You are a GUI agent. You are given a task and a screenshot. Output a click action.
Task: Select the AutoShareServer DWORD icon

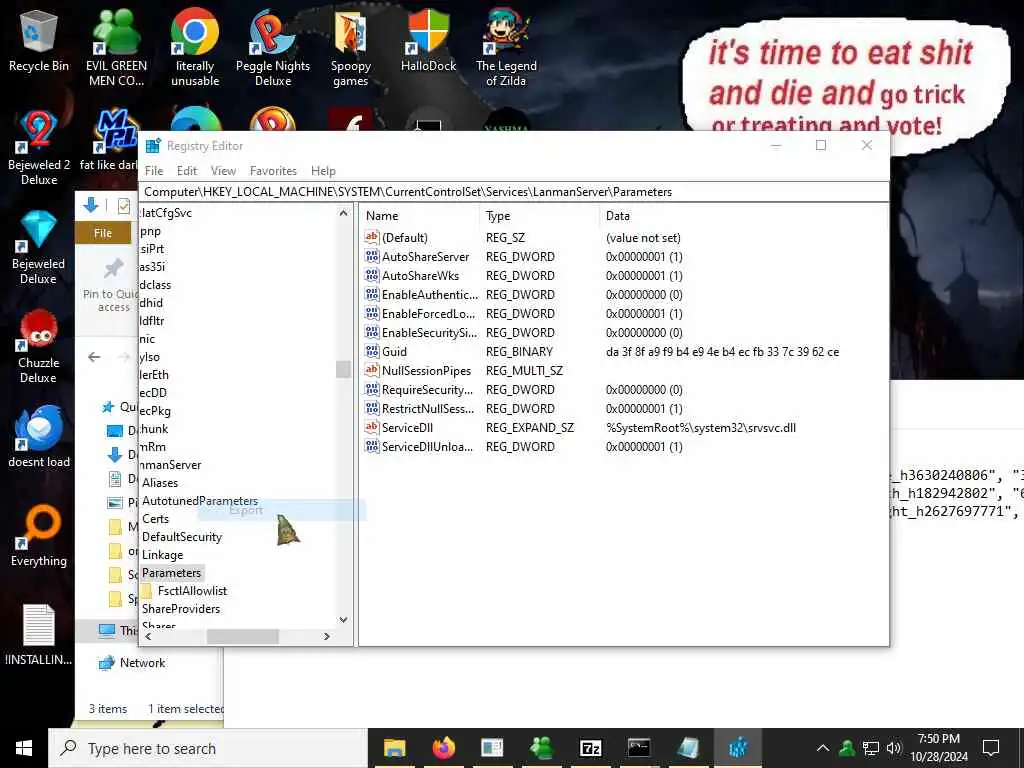[372, 257]
